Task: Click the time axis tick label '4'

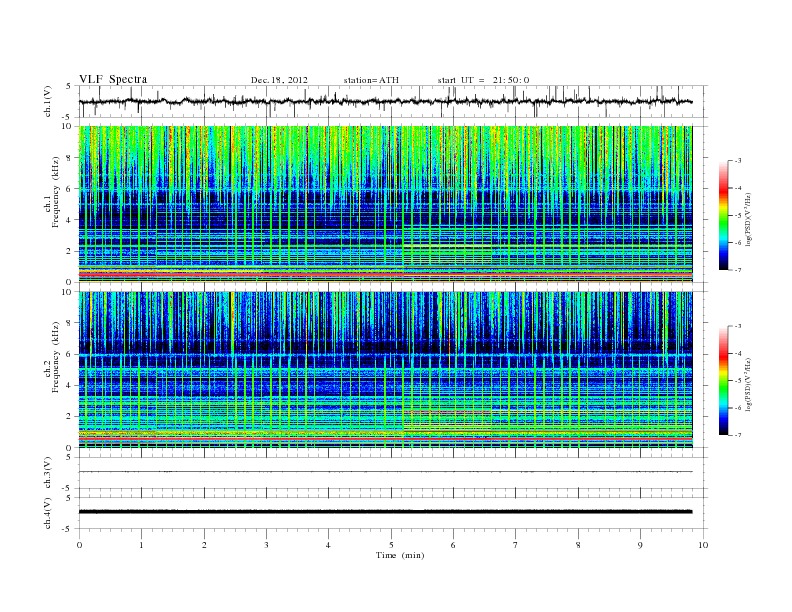Action: 328,545
